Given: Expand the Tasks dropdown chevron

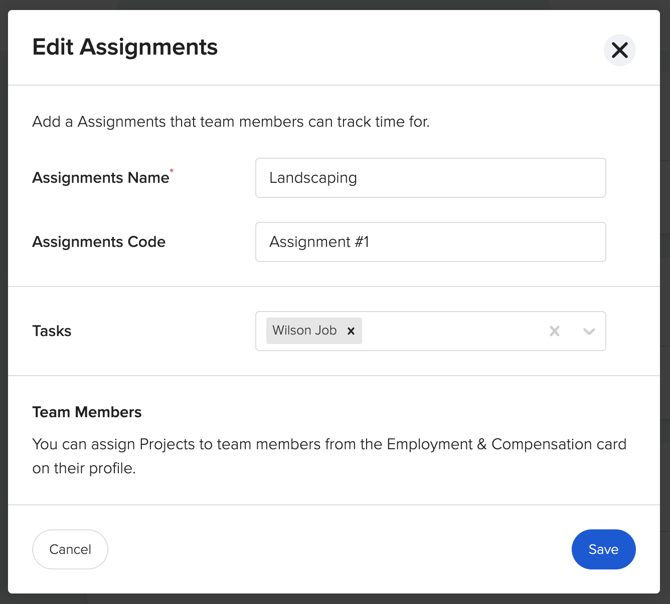Looking at the screenshot, I should [x=589, y=331].
